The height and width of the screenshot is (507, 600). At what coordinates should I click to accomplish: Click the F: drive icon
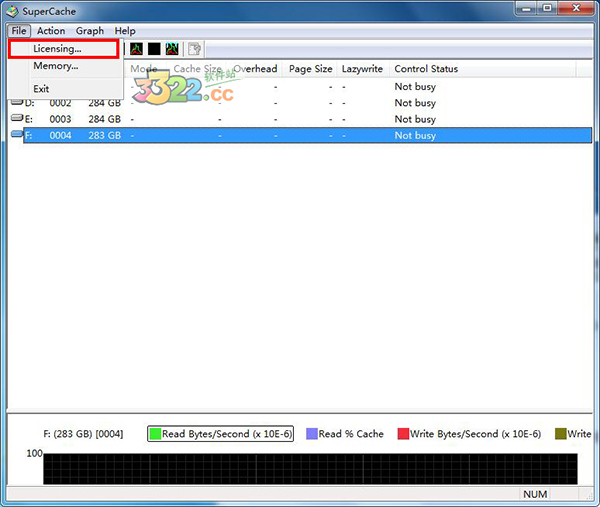[x=17, y=134]
